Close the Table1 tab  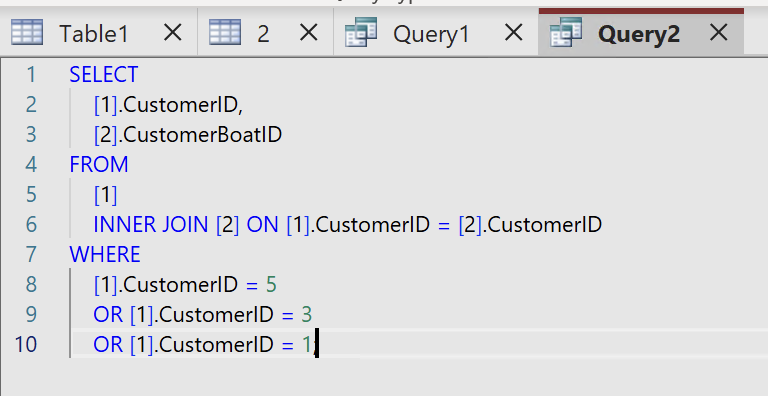(x=172, y=33)
